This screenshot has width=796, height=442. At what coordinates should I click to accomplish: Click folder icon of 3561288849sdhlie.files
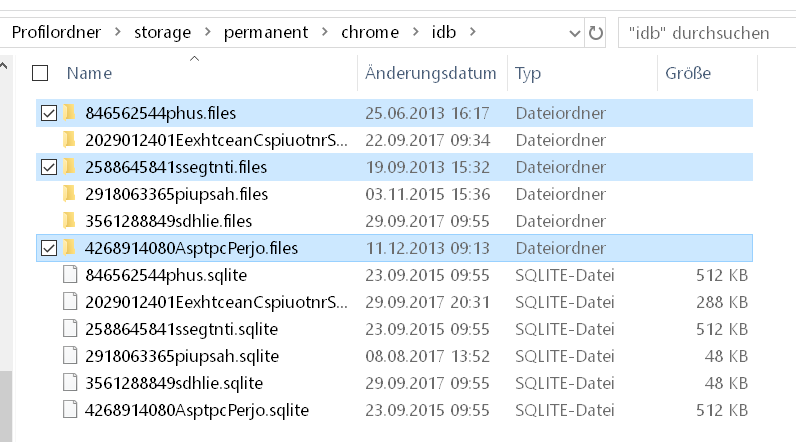70,220
